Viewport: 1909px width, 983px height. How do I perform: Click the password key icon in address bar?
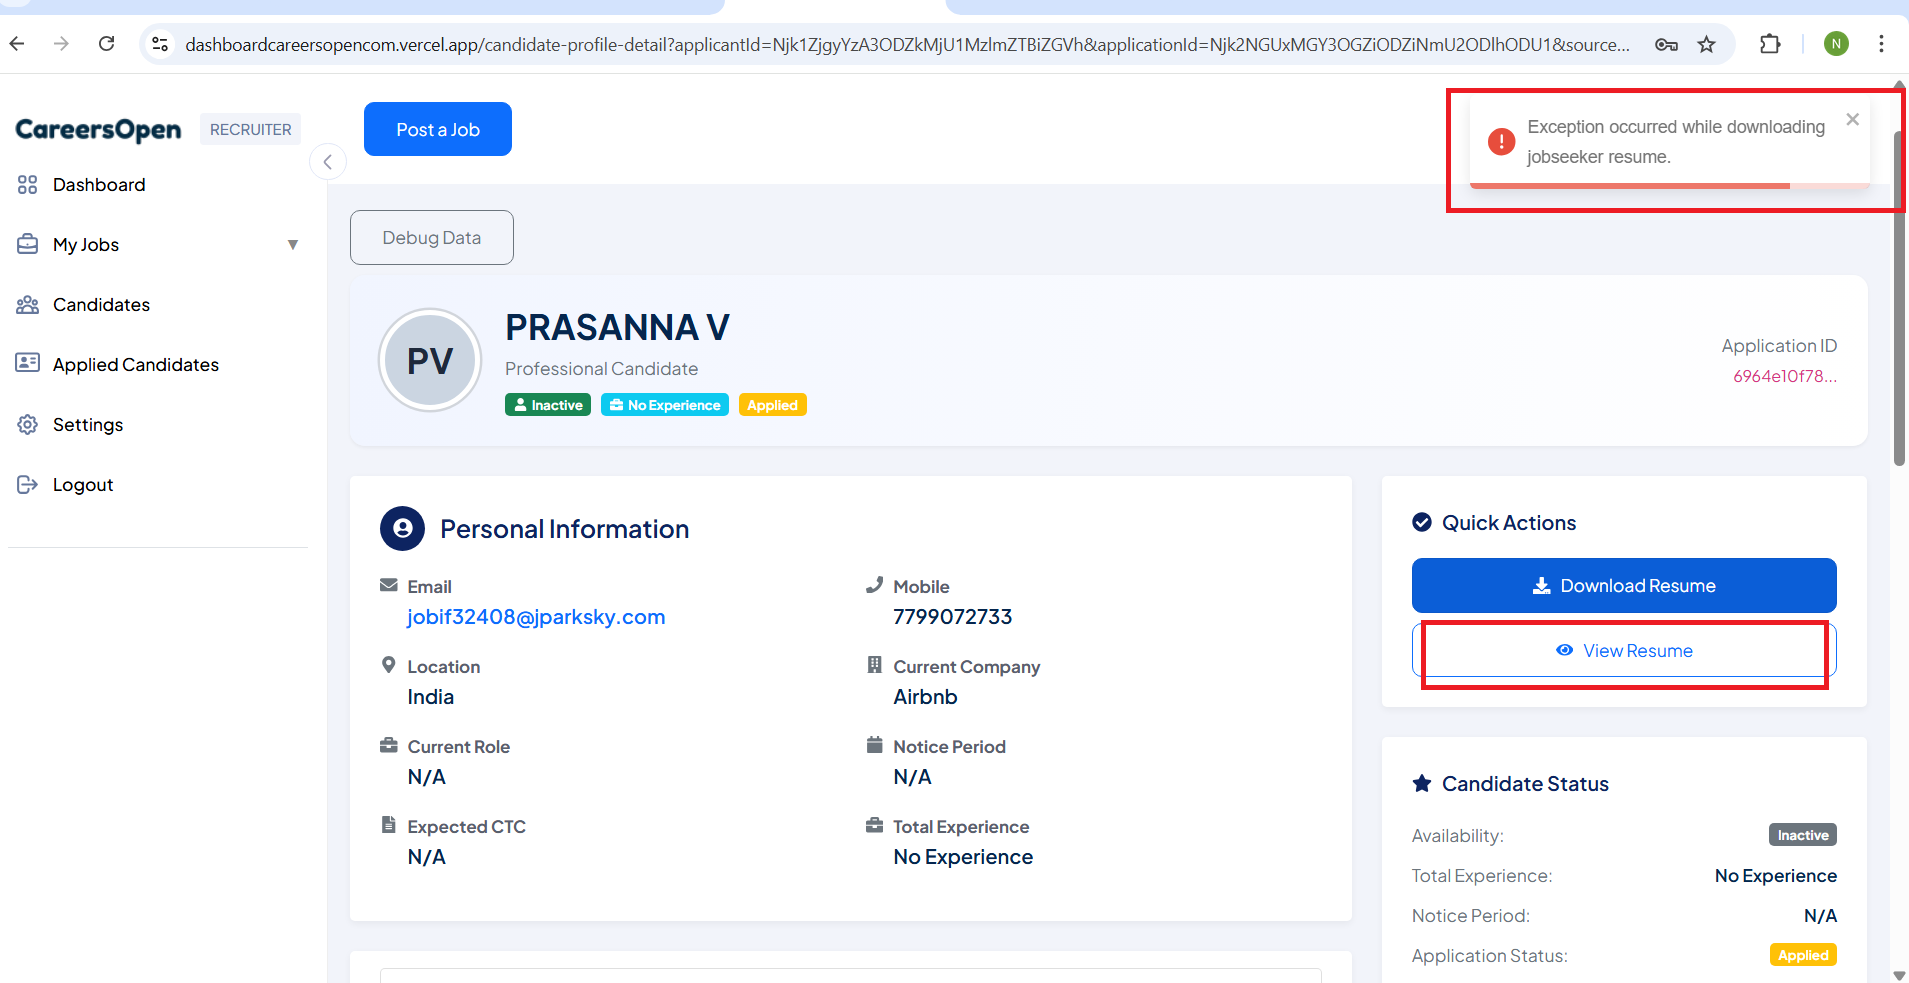(x=1666, y=44)
